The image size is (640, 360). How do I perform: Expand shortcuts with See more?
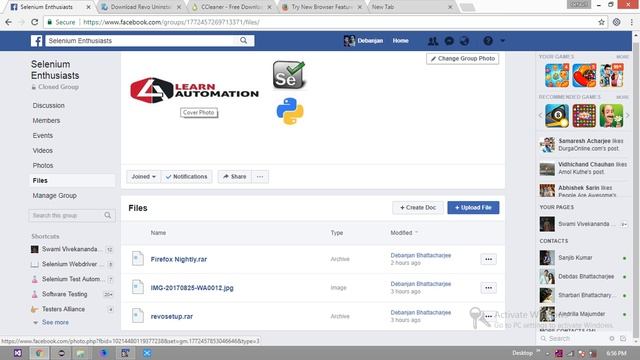(55, 322)
